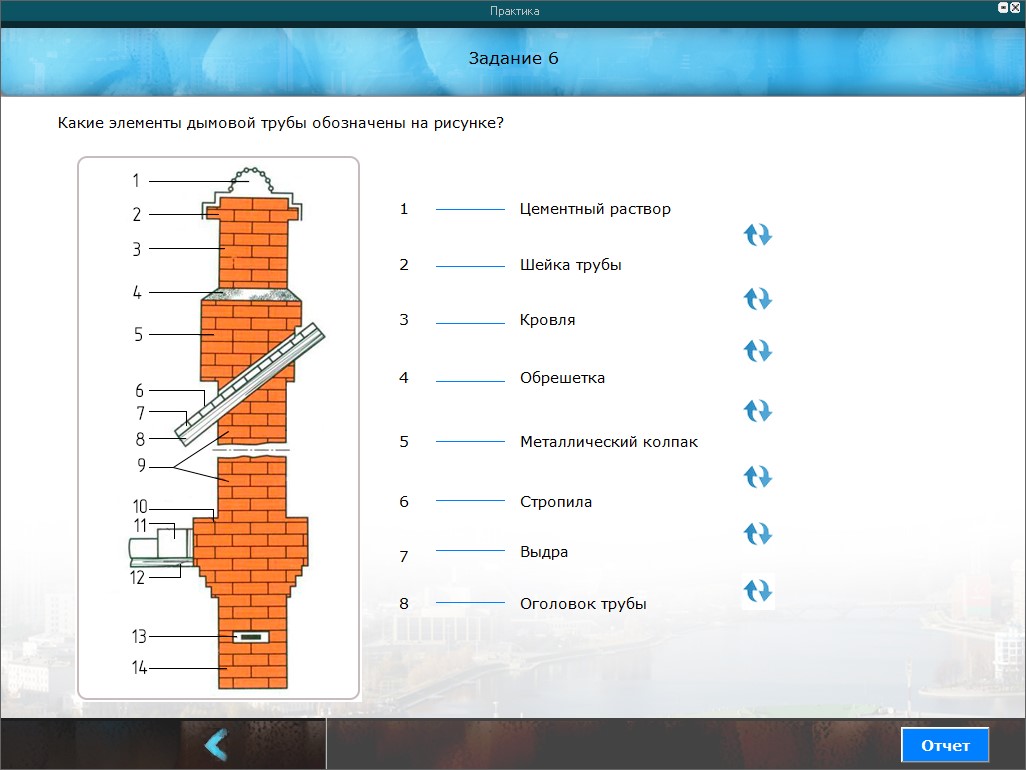1026x770 pixels.
Task: Select the 'Оголовок трубы' answer text
Action: pyautogui.click(x=583, y=604)
